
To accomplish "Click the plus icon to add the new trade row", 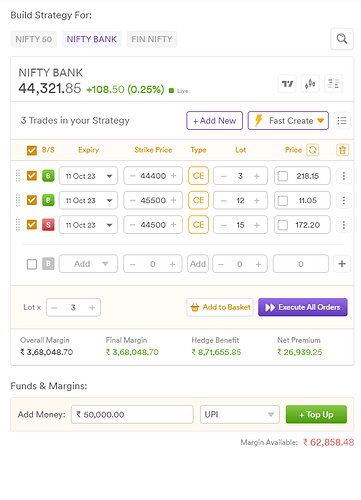I will point(342,264).
